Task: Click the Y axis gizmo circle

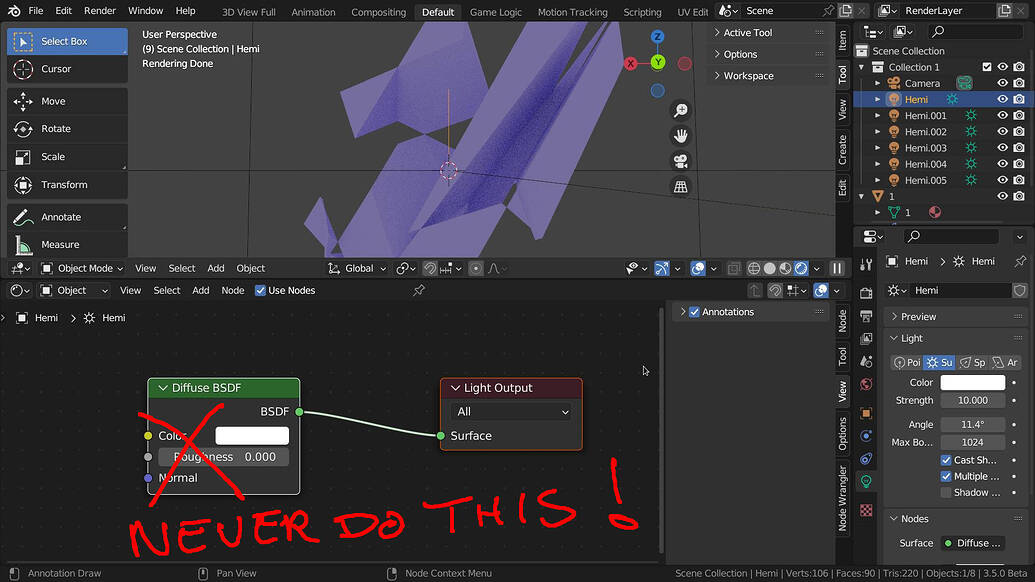Action: pos(658,63)
